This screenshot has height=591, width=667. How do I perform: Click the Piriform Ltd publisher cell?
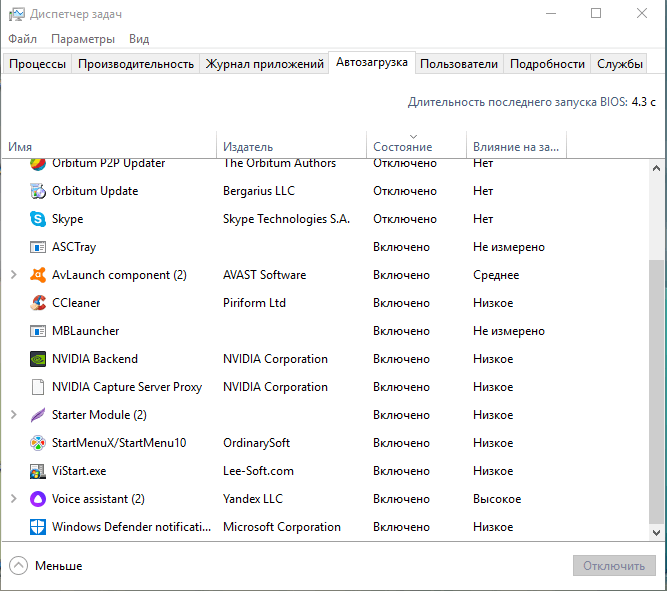(x=254, y=303)
